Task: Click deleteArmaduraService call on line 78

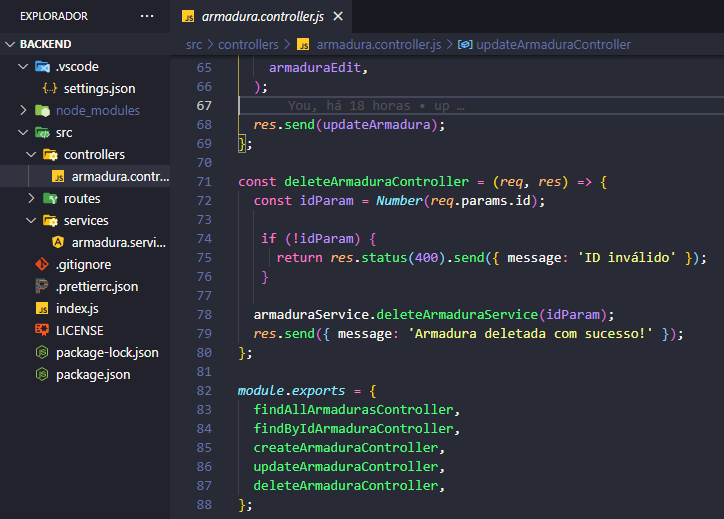Action: pos(457,314)
